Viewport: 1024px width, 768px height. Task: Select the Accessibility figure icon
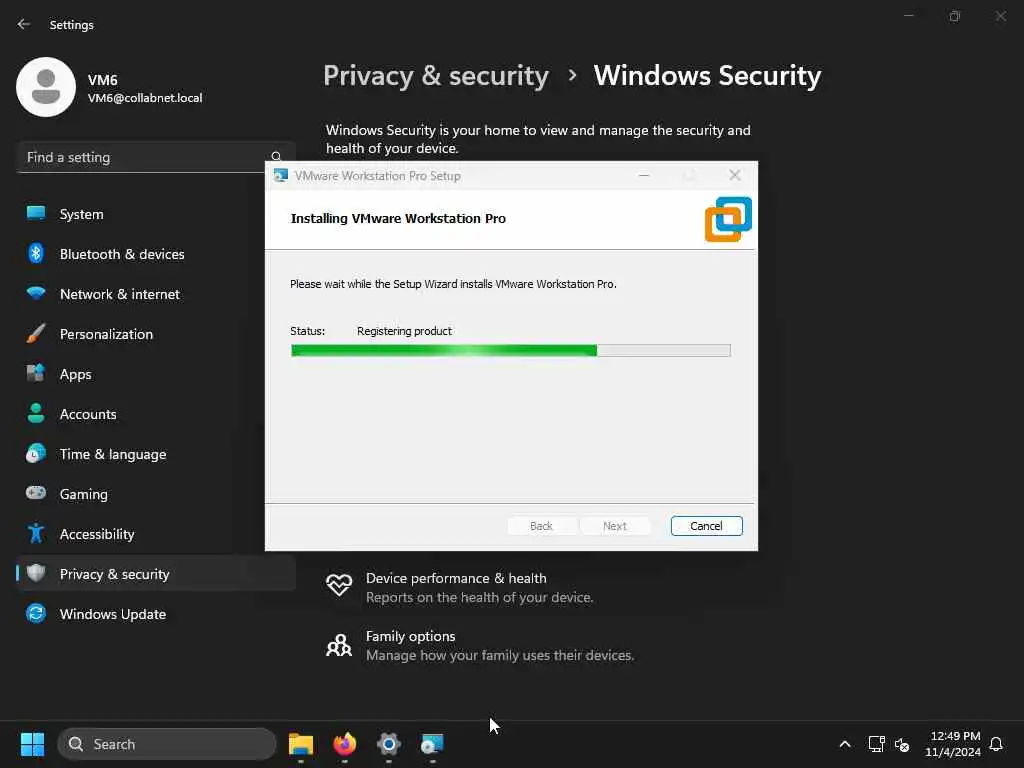click(x=36, y=534)
